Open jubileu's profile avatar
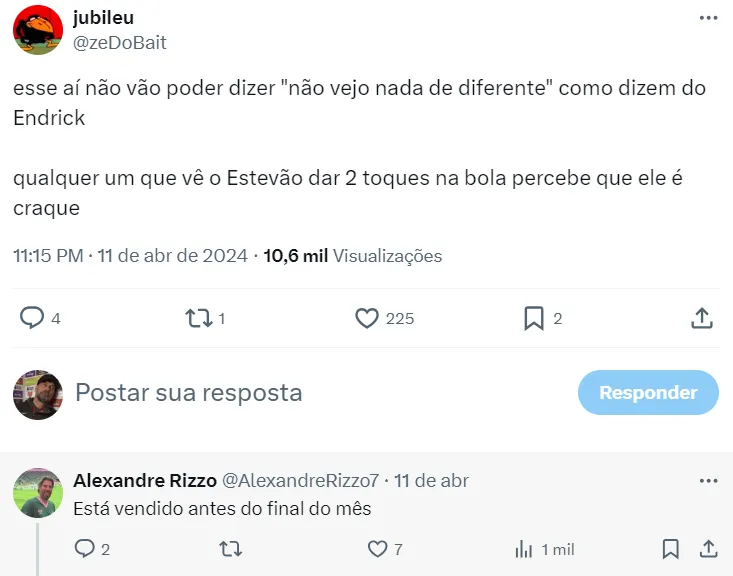The height and width of the screenshot is (576, 733). (38, 30)
